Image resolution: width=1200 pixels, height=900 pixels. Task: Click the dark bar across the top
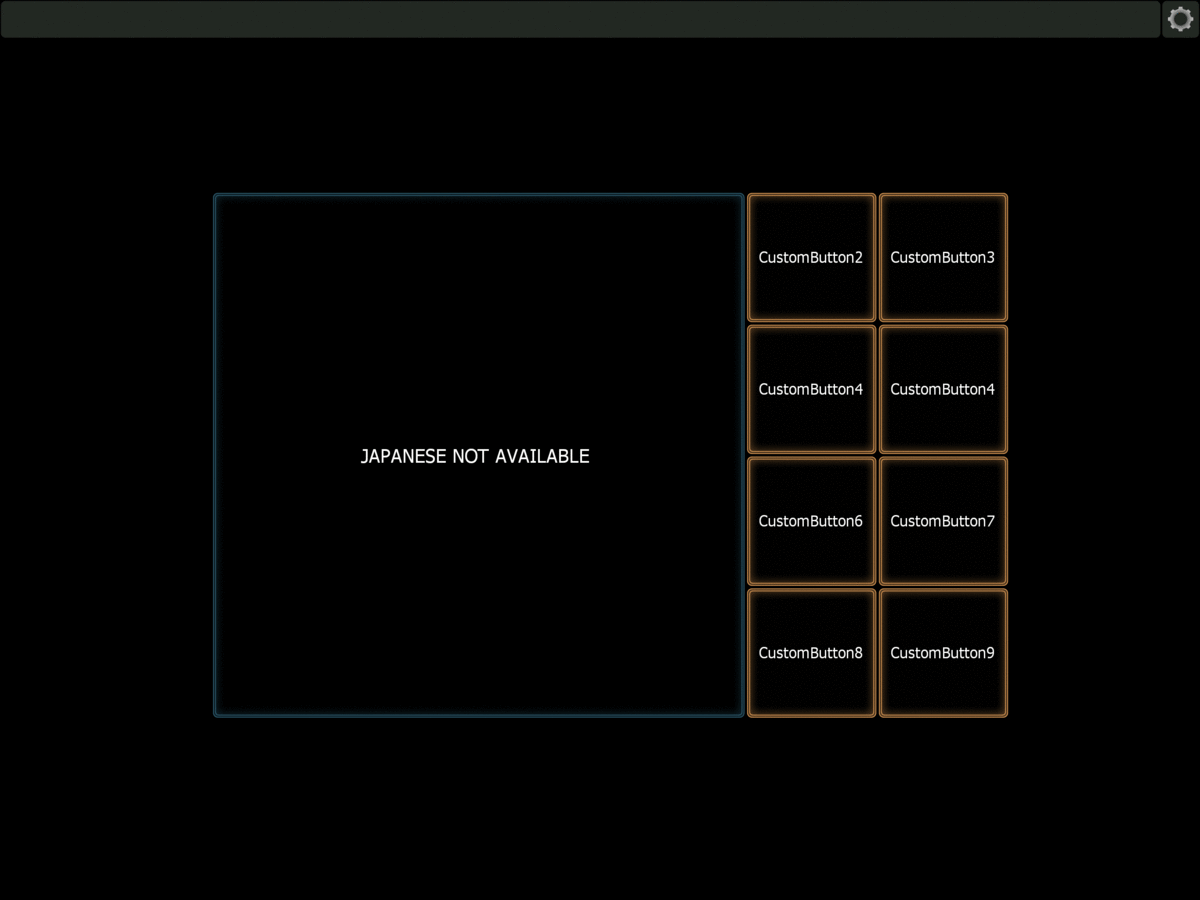click(580, 19)
